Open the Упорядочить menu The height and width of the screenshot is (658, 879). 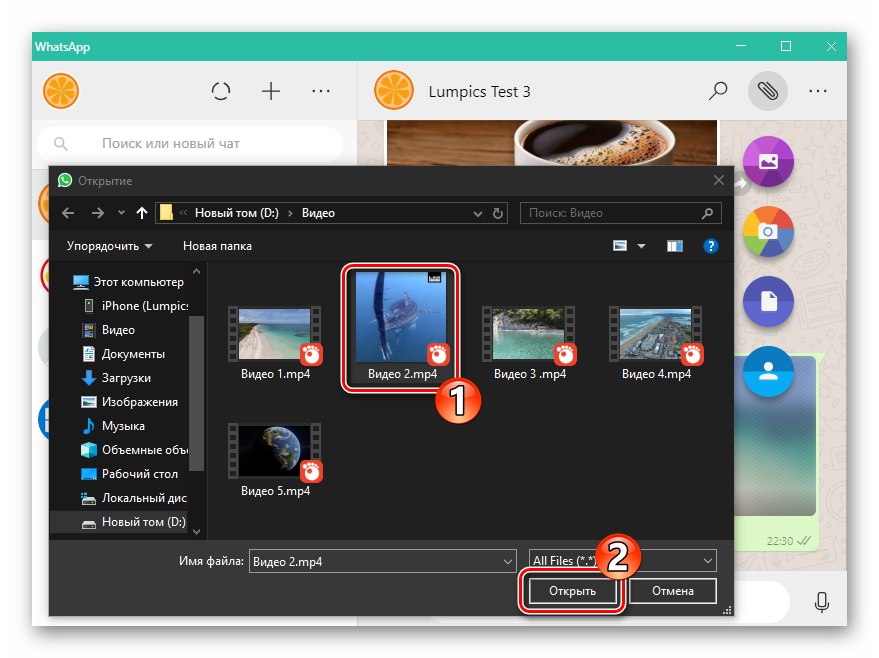(109, 246)
